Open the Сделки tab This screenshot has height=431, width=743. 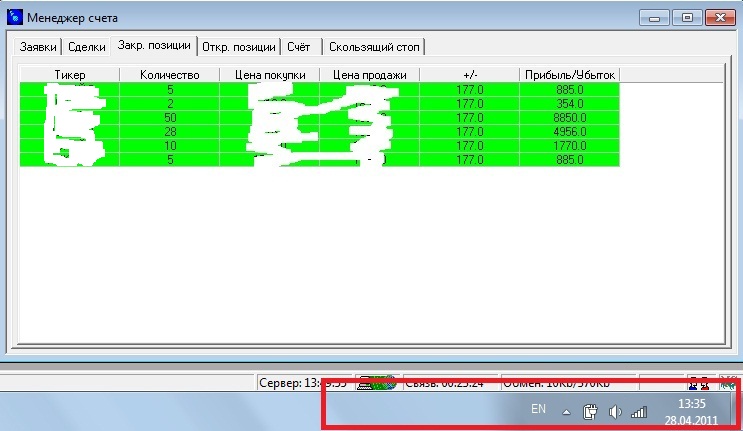tap(87, 47)
